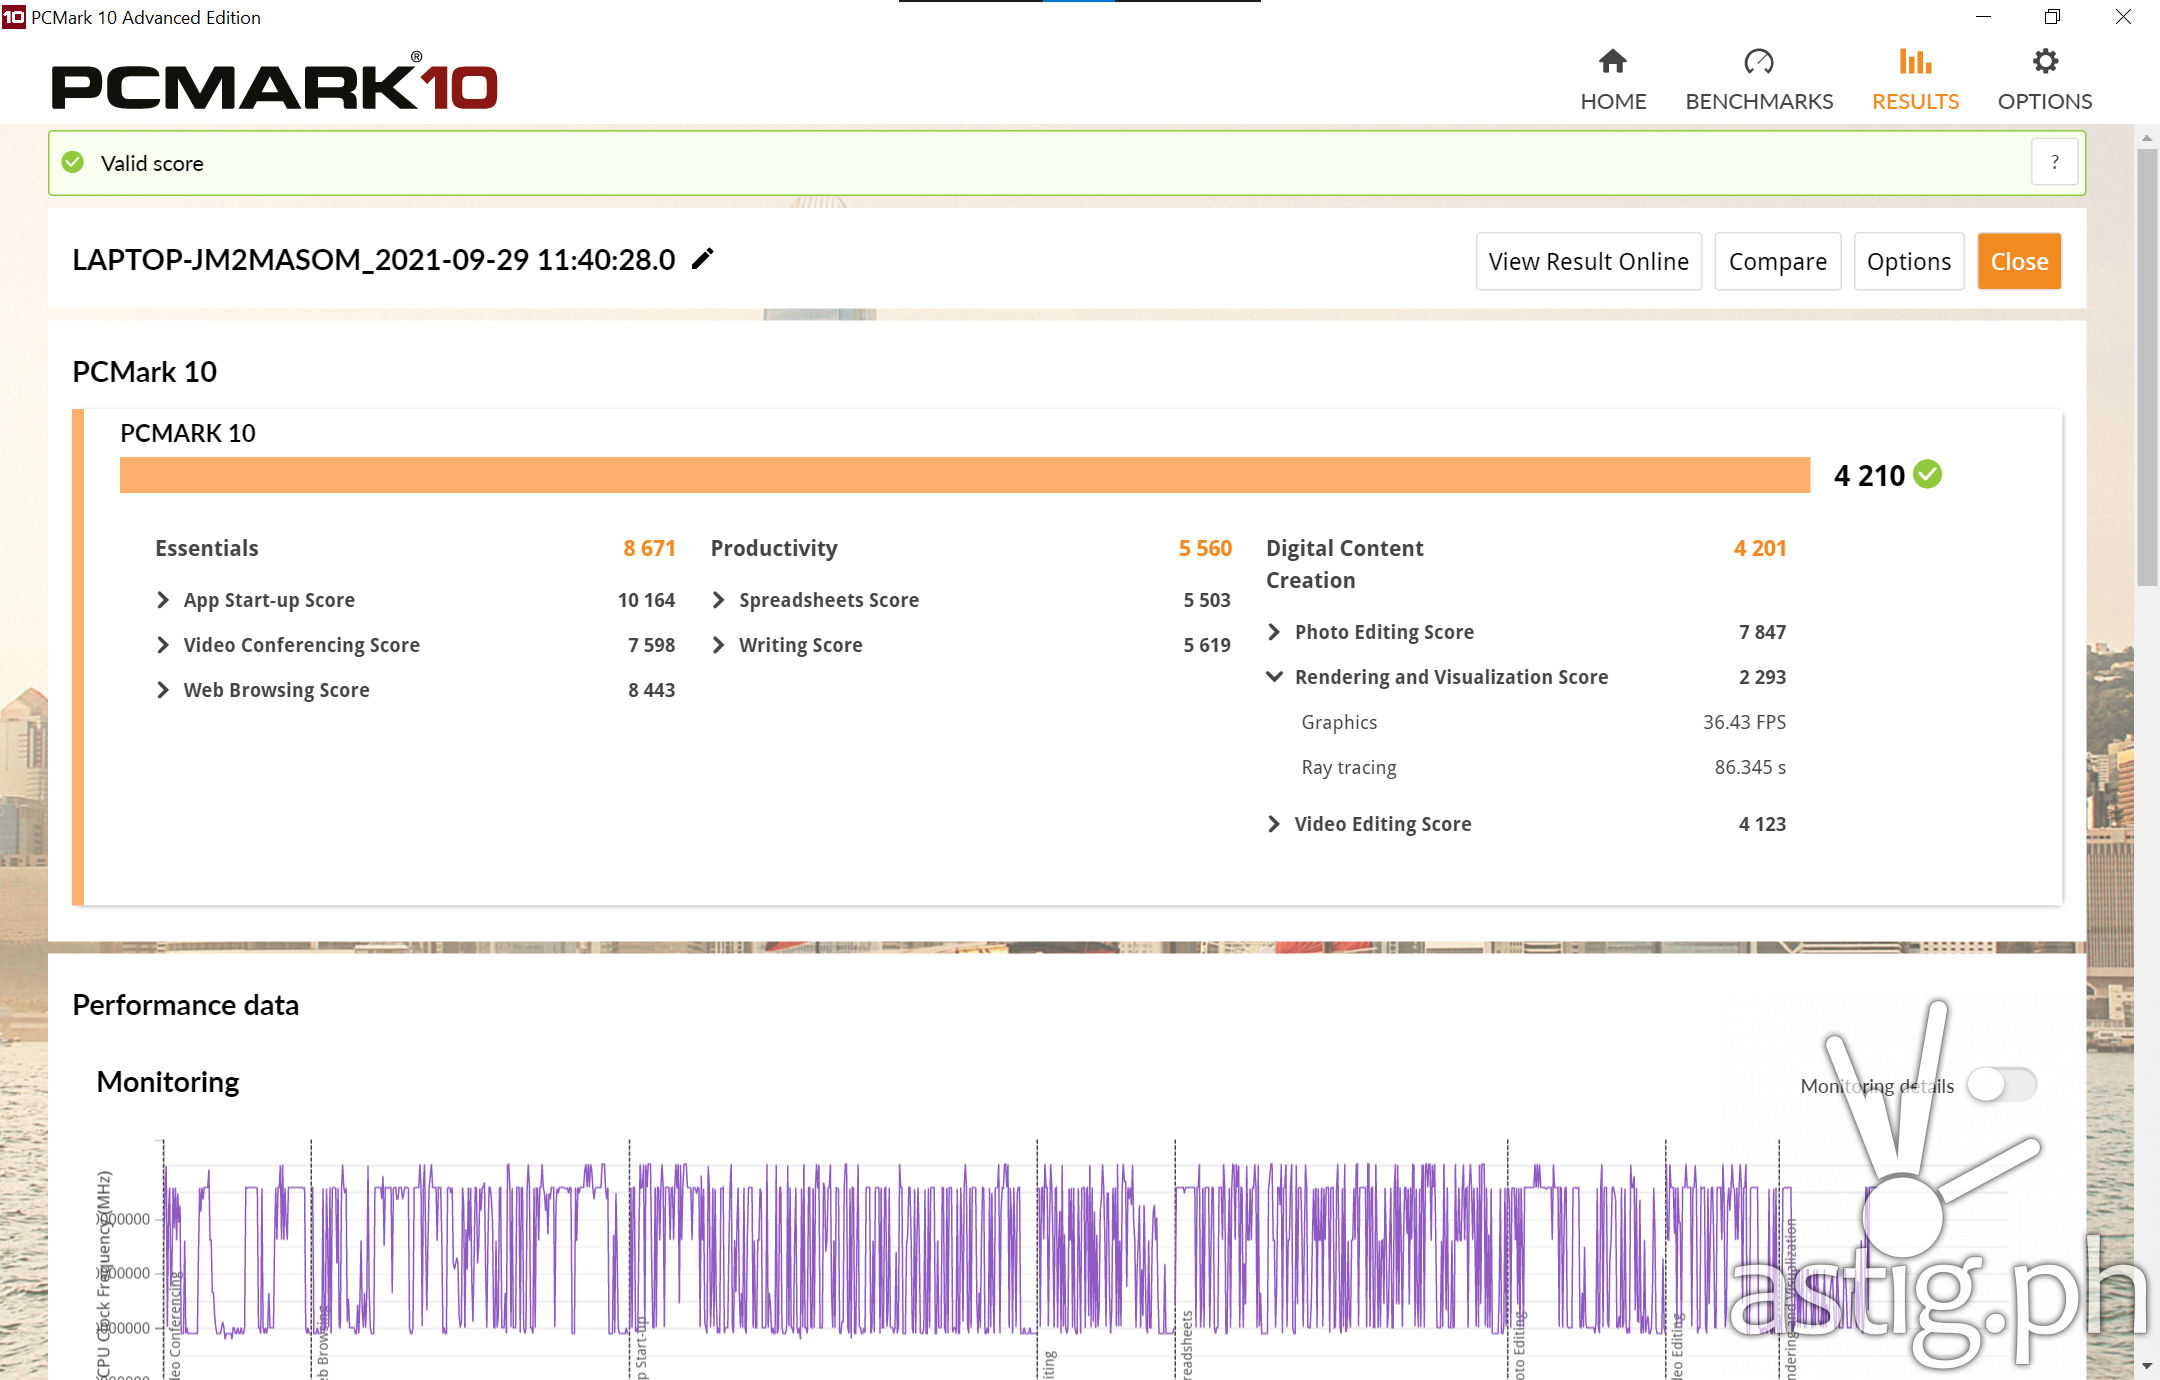Click the Results bar chart icon

coord(1915,62)
